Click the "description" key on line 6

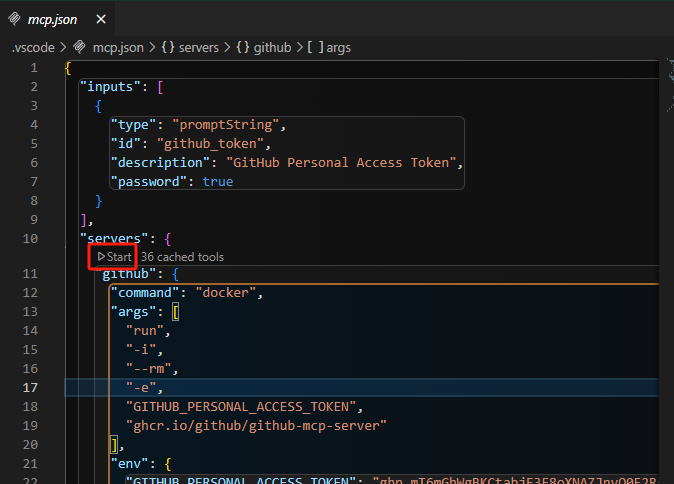(160, 163)
